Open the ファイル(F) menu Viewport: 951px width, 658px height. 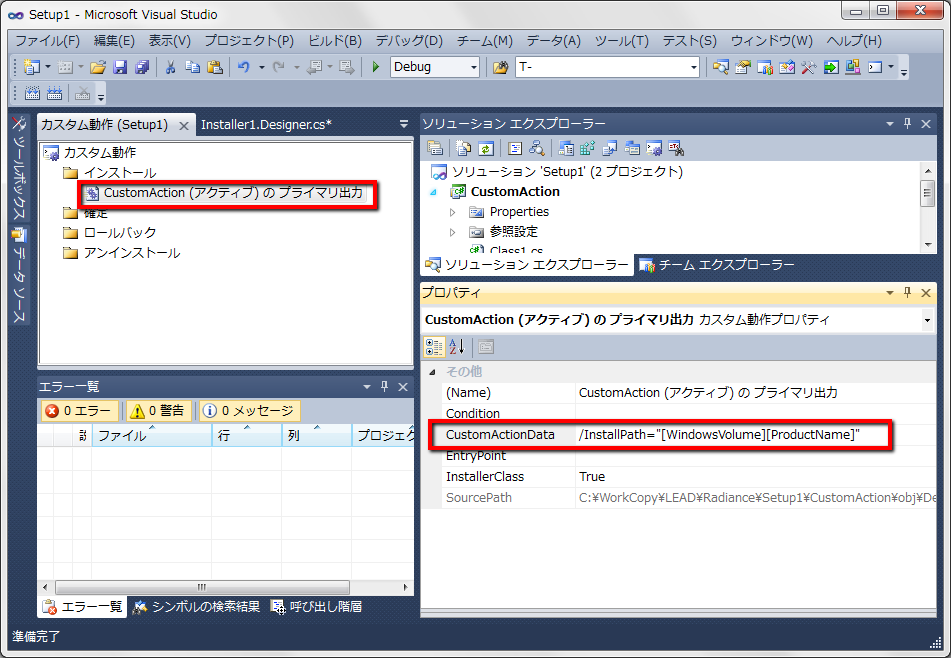[47, 41]
